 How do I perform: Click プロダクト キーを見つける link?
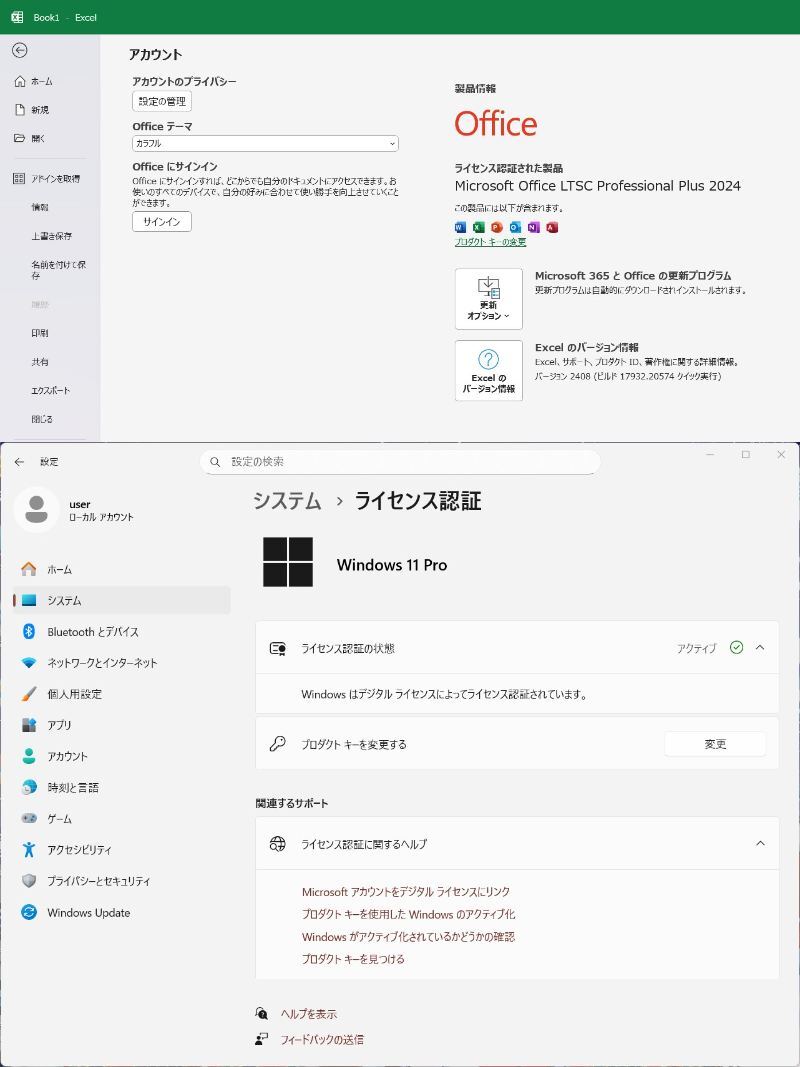click(353, 959)
